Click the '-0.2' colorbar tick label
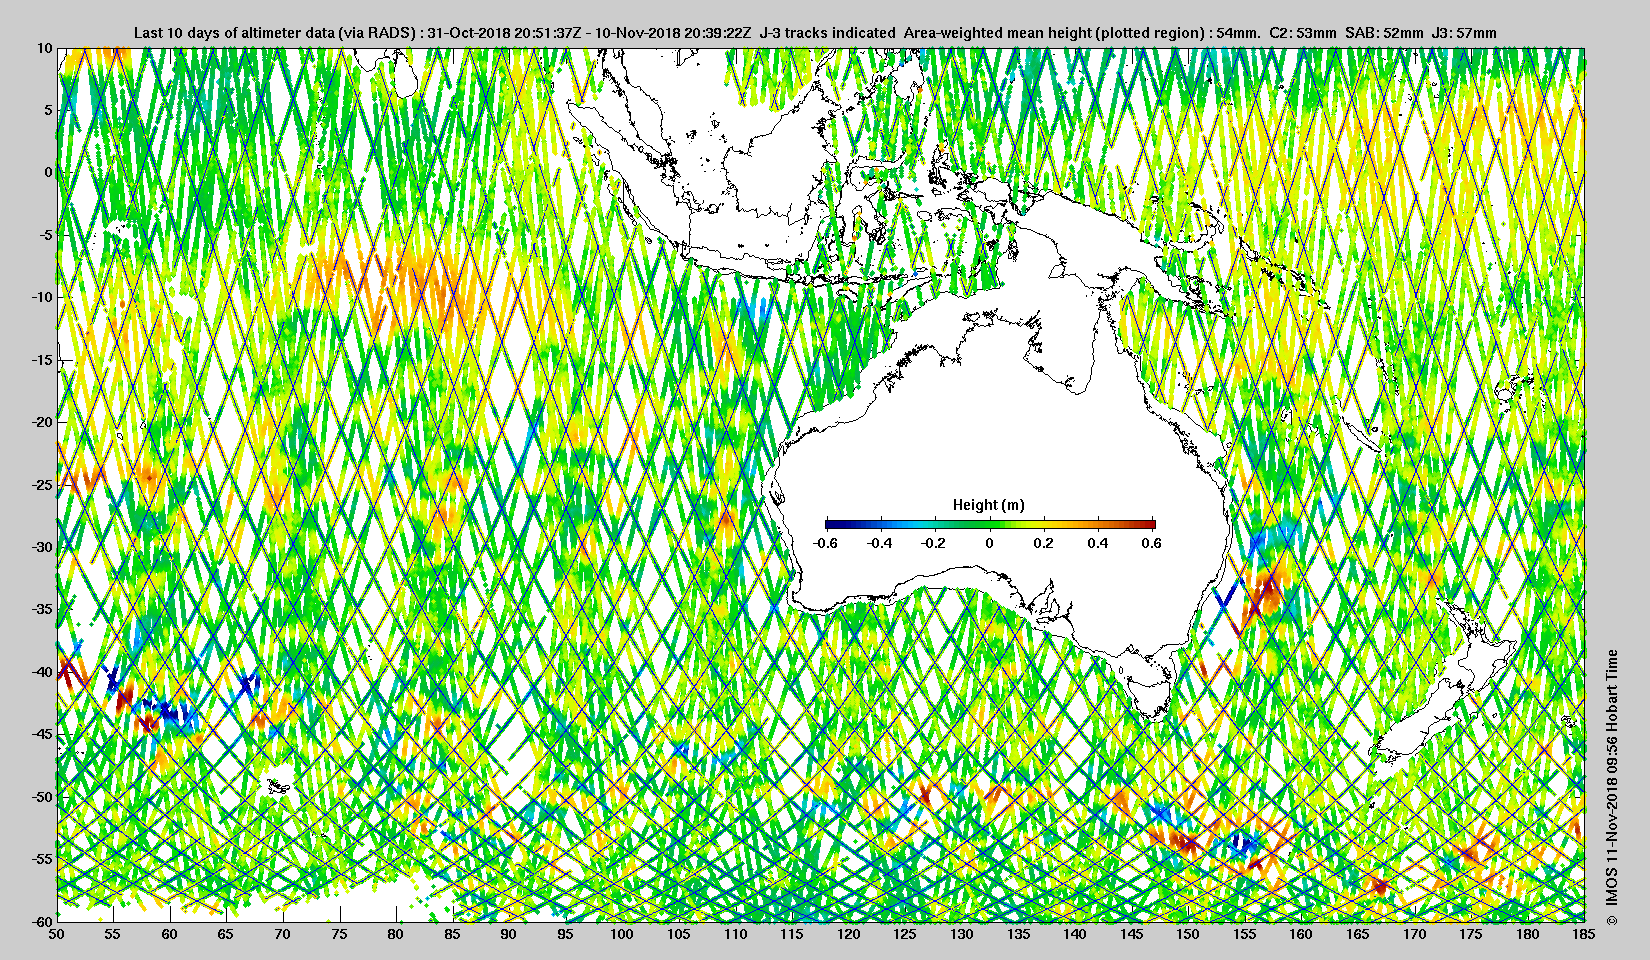Viewport: 1650px width, 960px height. [x=934, y=543]
